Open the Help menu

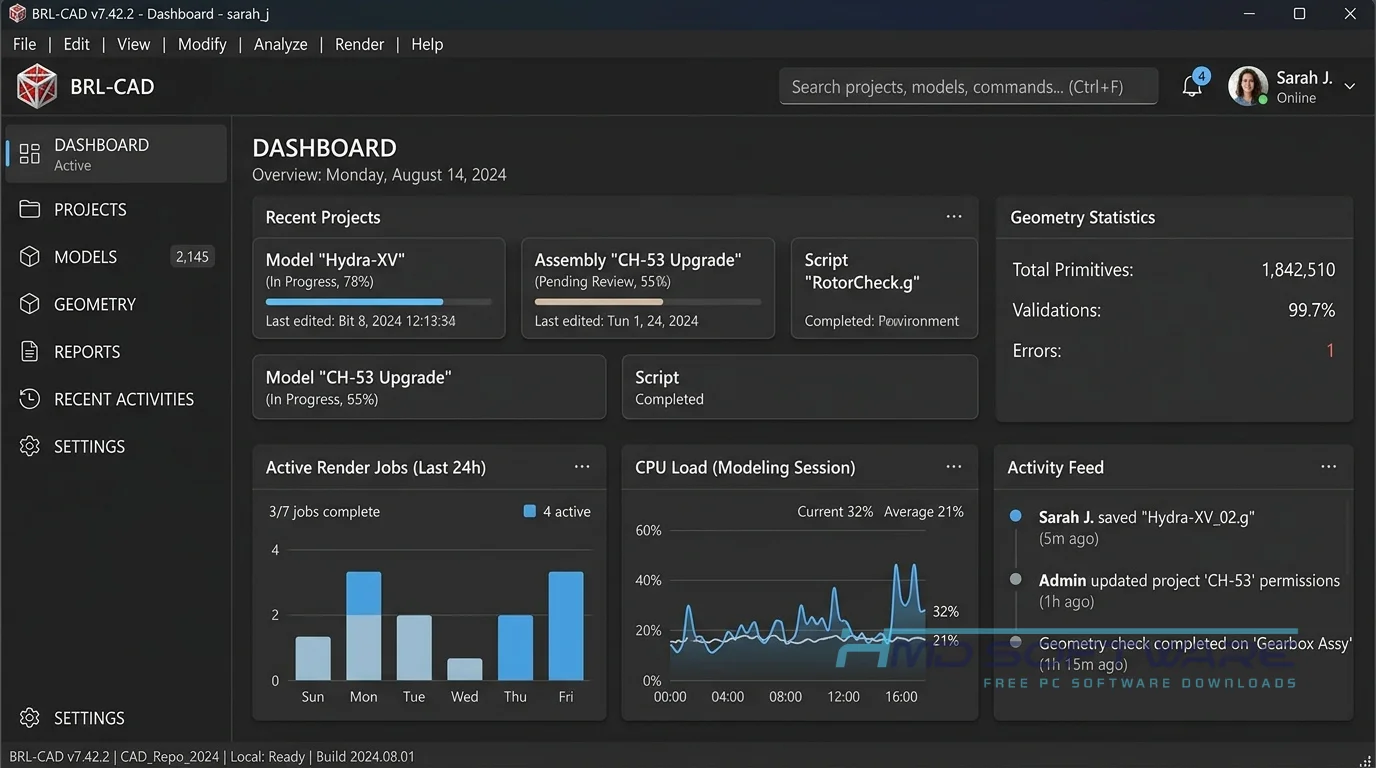coord(427,44)
